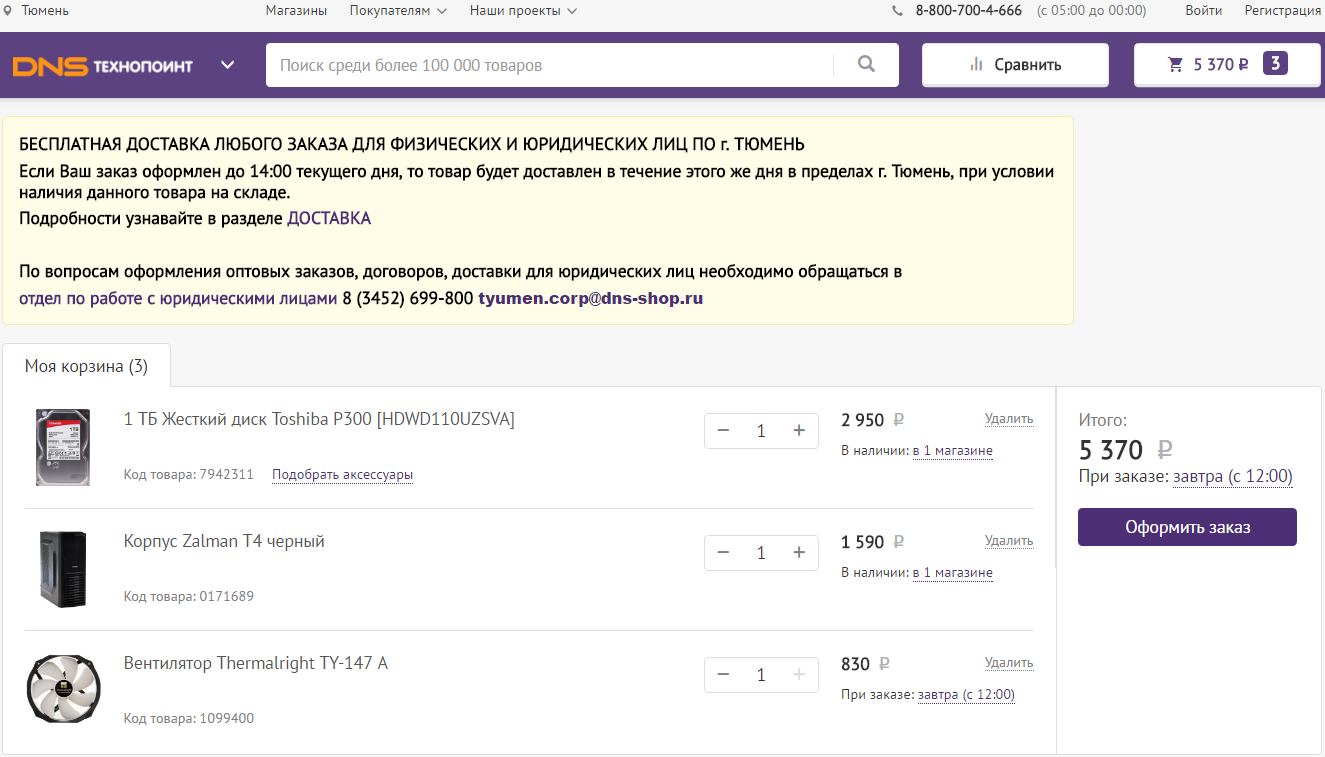This screenshot has height=757, width=1325.
Task: Expand the catalog chevron beside the logo
Action: (228, 66)
